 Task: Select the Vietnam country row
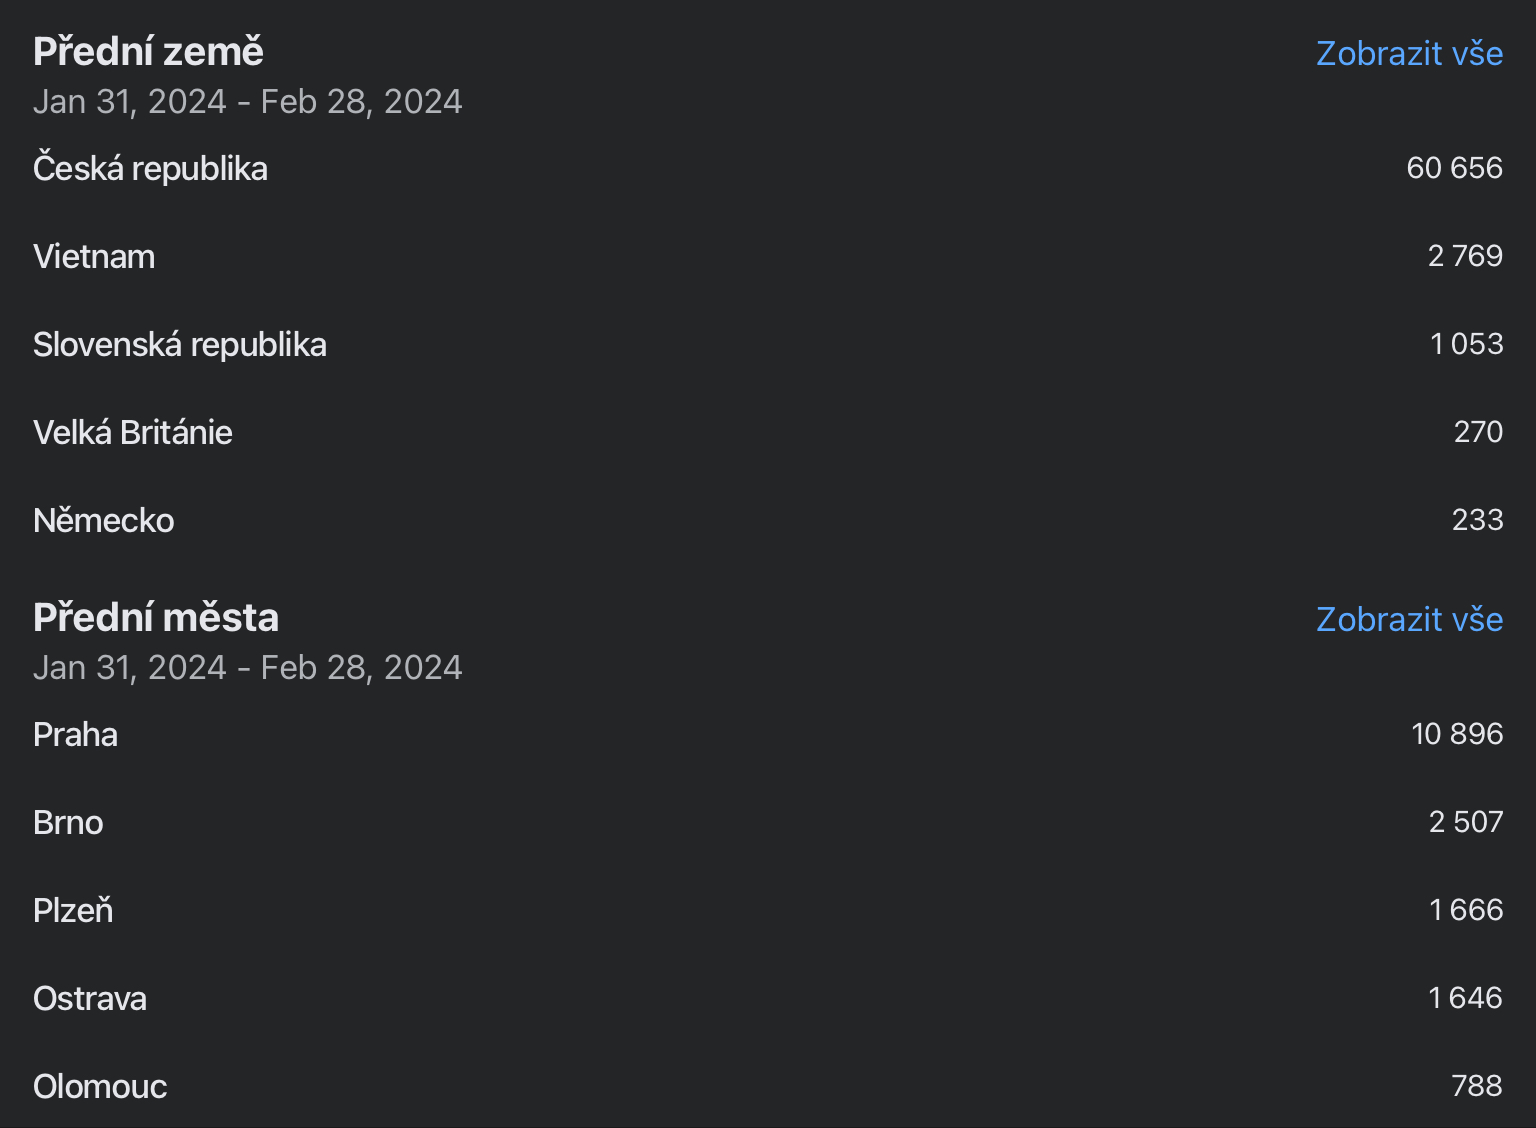point(768,256)
